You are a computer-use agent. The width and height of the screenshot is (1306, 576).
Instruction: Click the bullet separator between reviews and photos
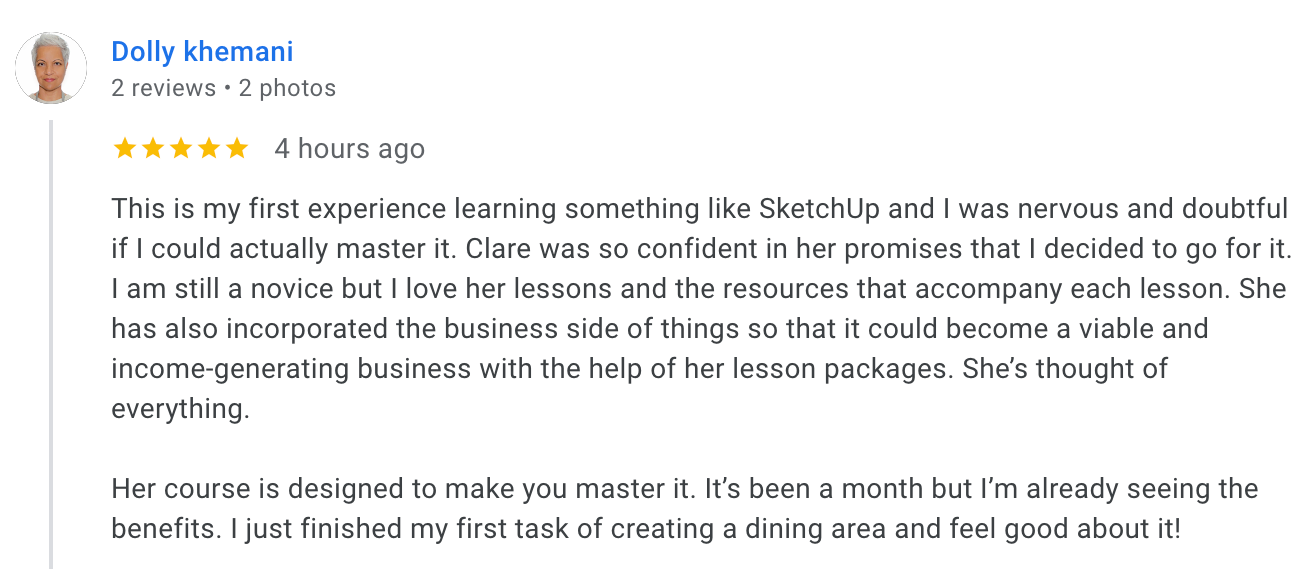pyautogui.click(x=227, y=89)
